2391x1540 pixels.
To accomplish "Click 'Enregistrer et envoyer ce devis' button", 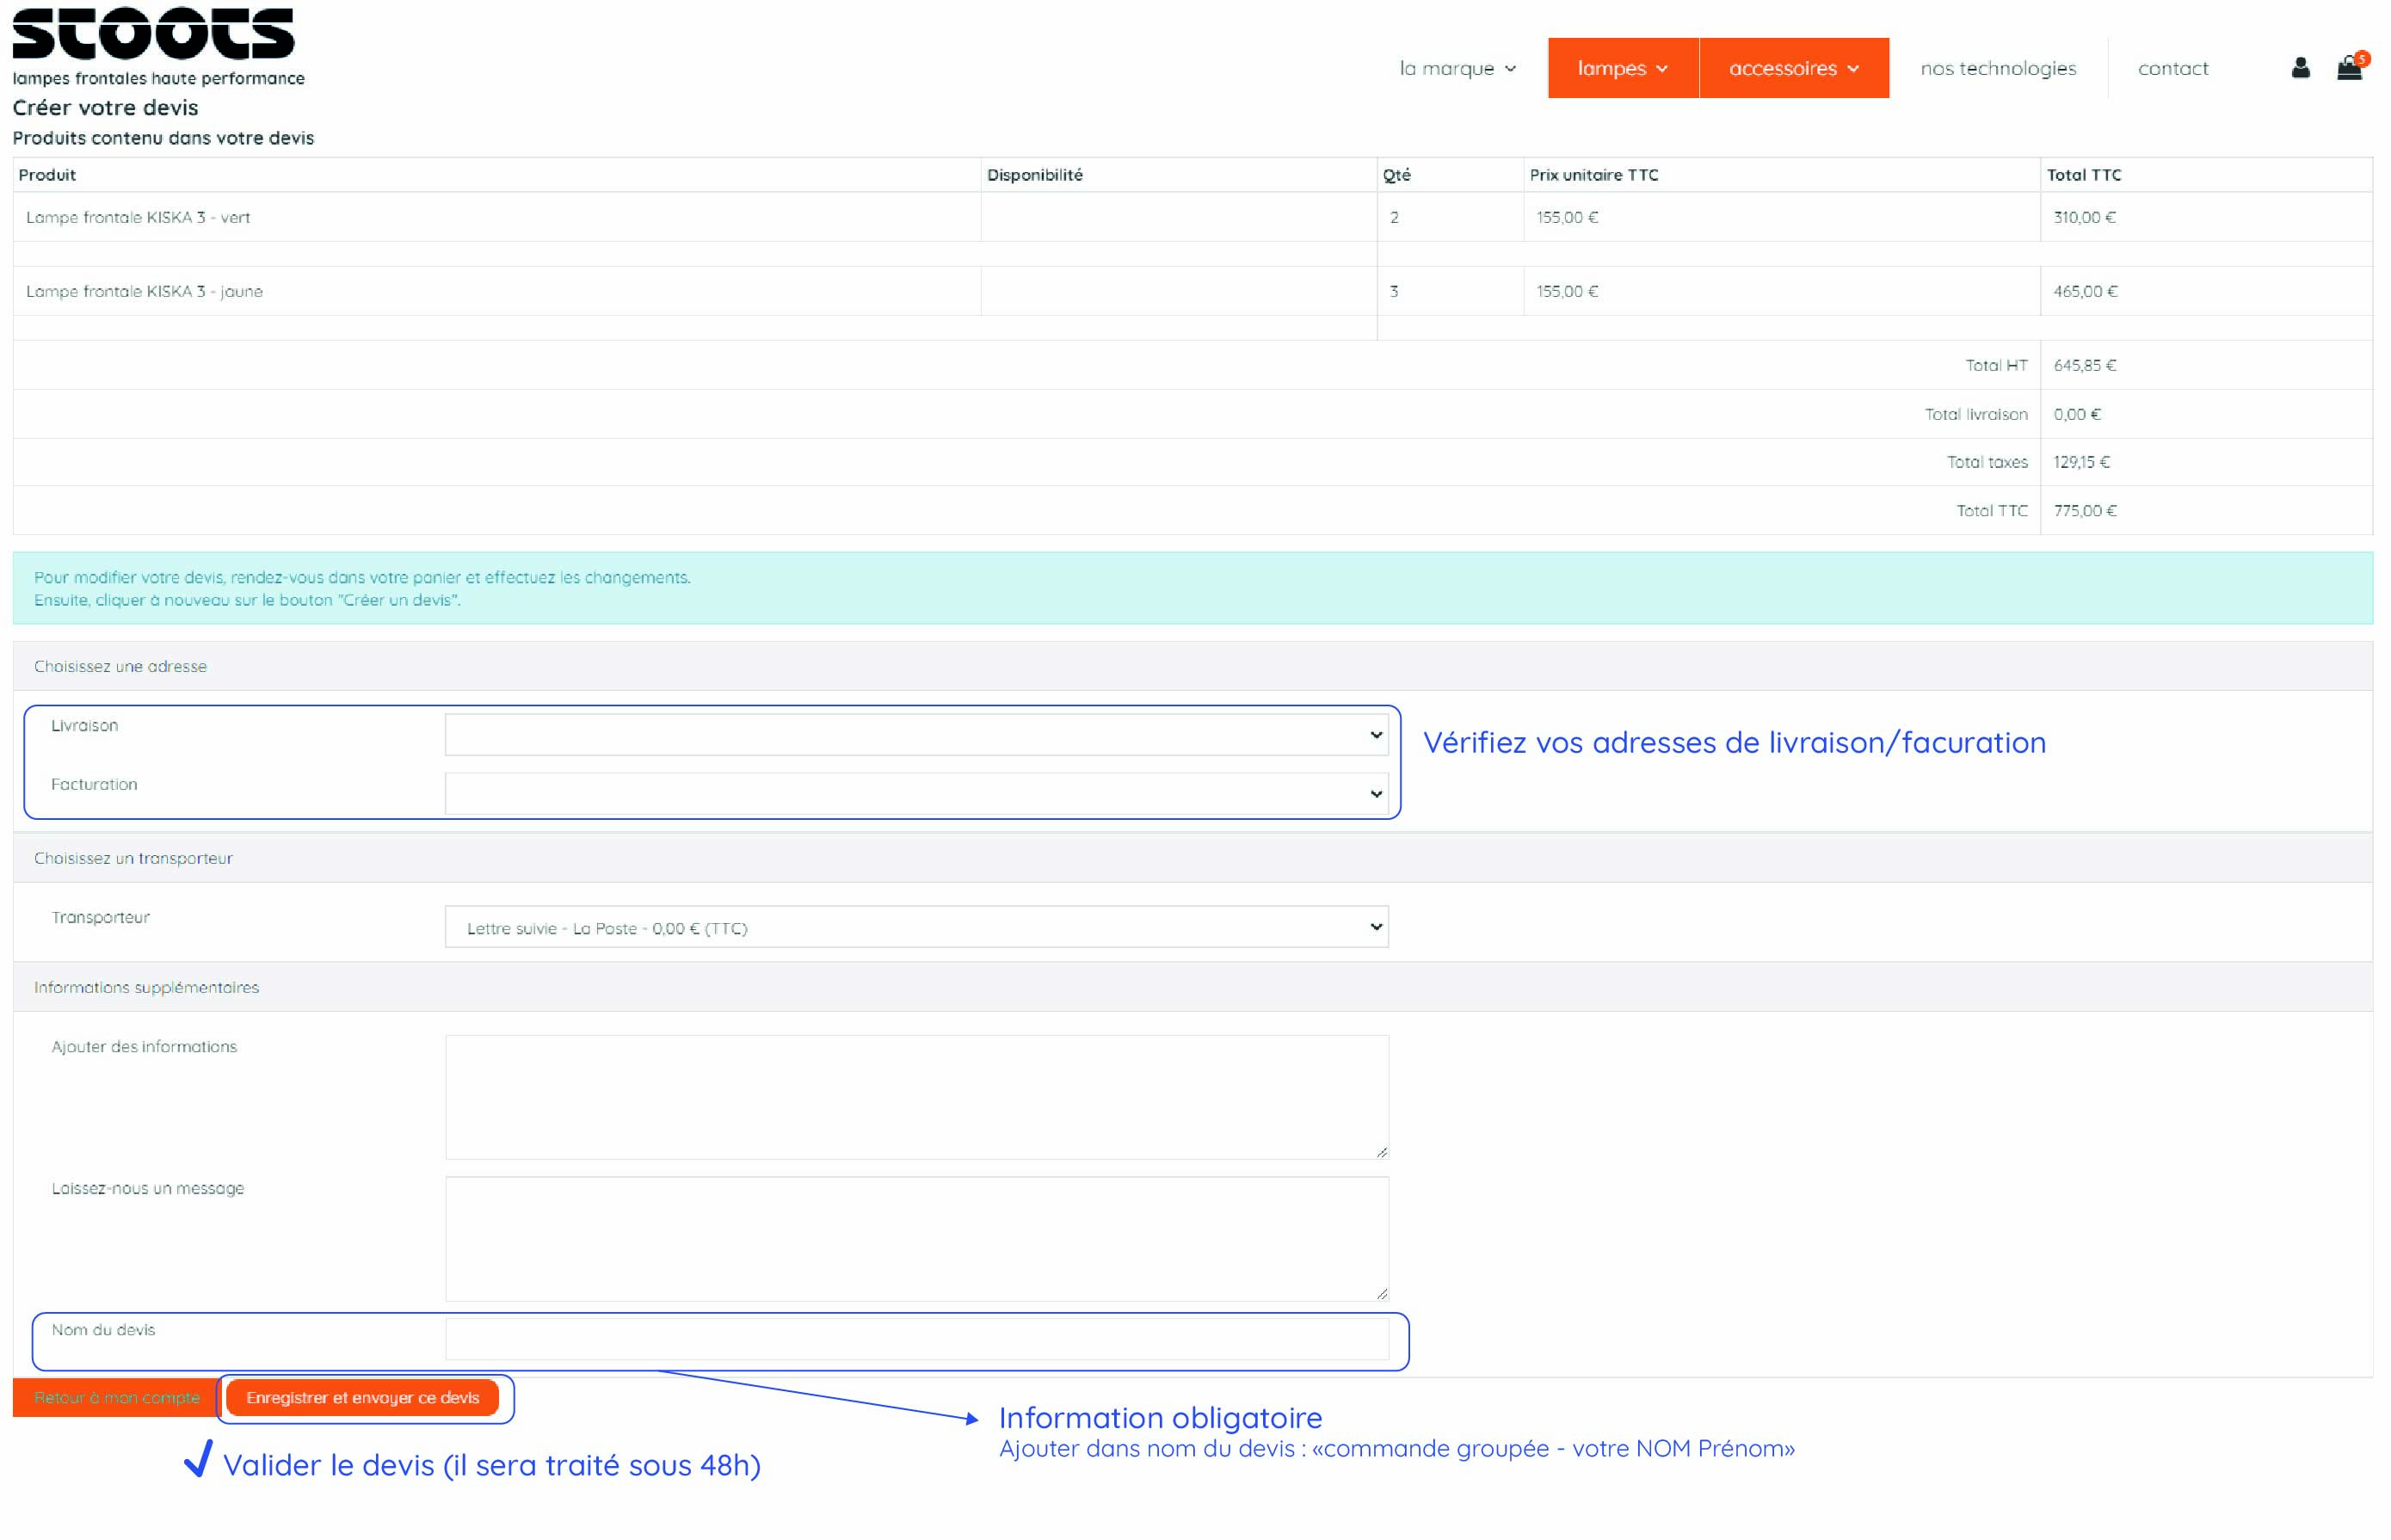I will tap(362, 1397).
